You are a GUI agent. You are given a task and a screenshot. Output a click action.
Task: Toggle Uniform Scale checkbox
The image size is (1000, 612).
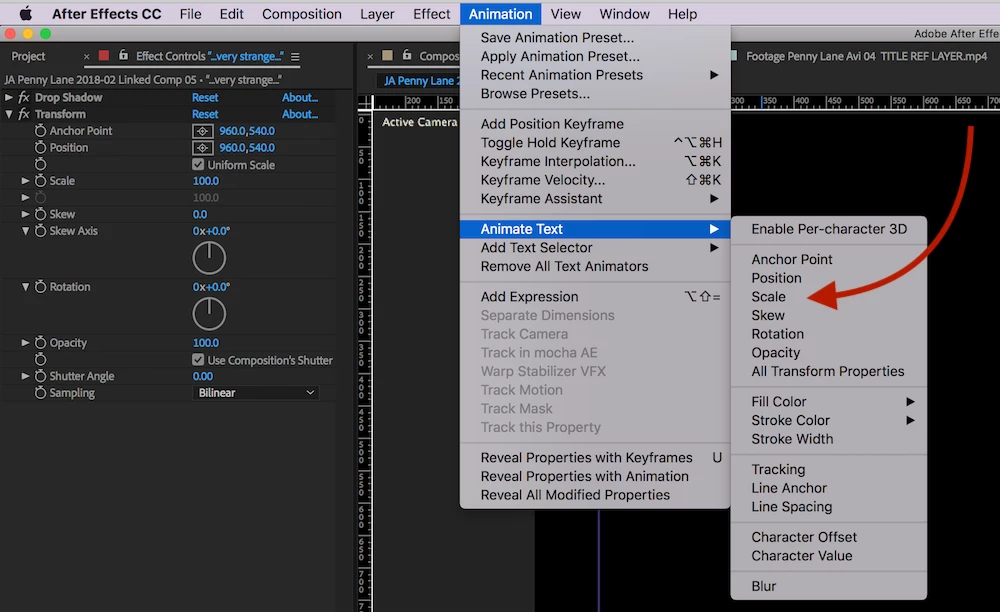[198, 164]
